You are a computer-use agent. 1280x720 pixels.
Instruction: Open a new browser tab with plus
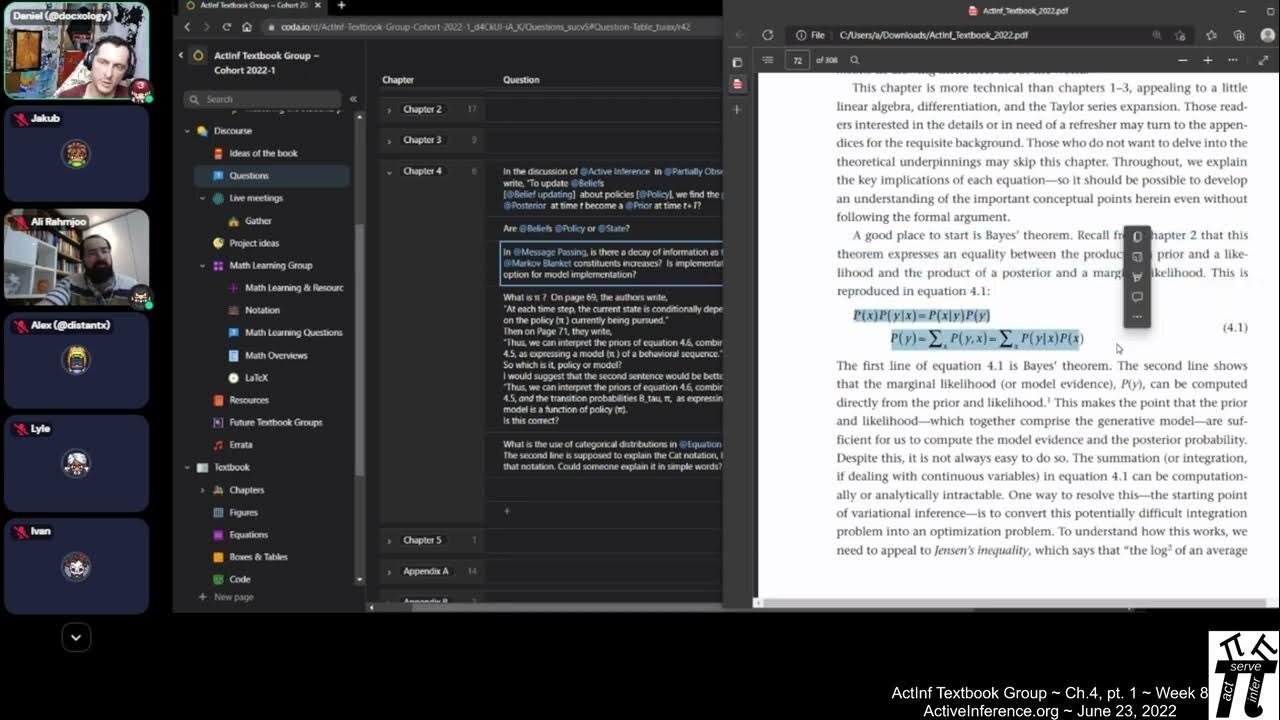[x=341, y=5]
